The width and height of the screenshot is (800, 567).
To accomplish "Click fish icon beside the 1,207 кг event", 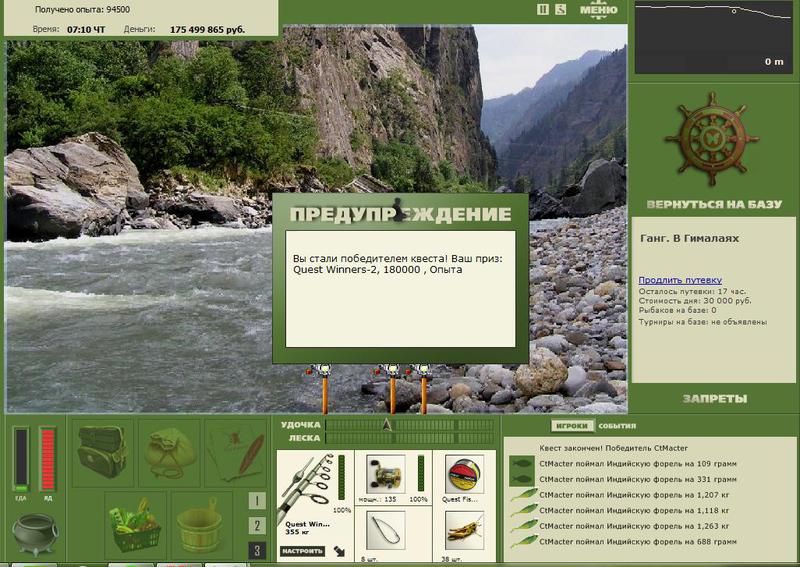I will click(523, 495).
